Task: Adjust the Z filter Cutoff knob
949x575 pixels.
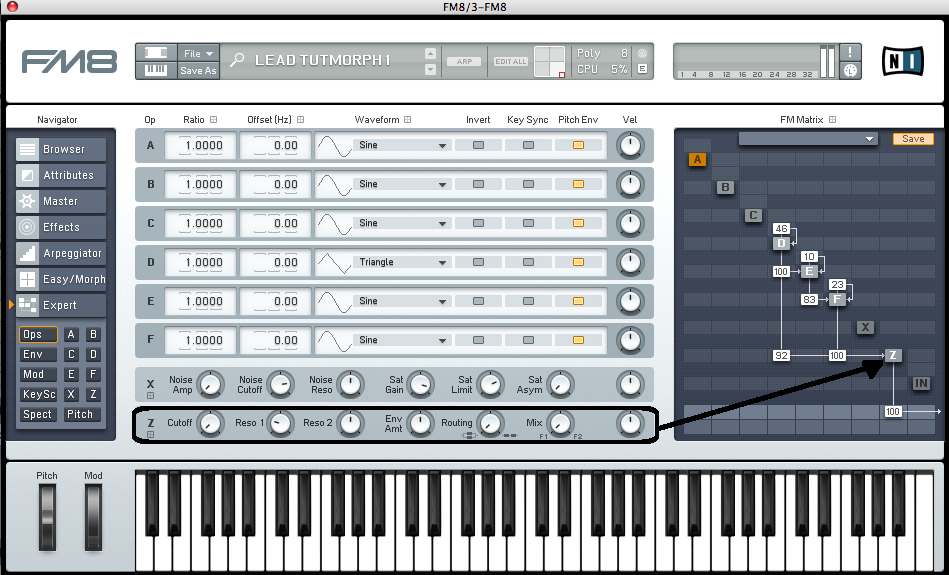Action: (210, 424)
